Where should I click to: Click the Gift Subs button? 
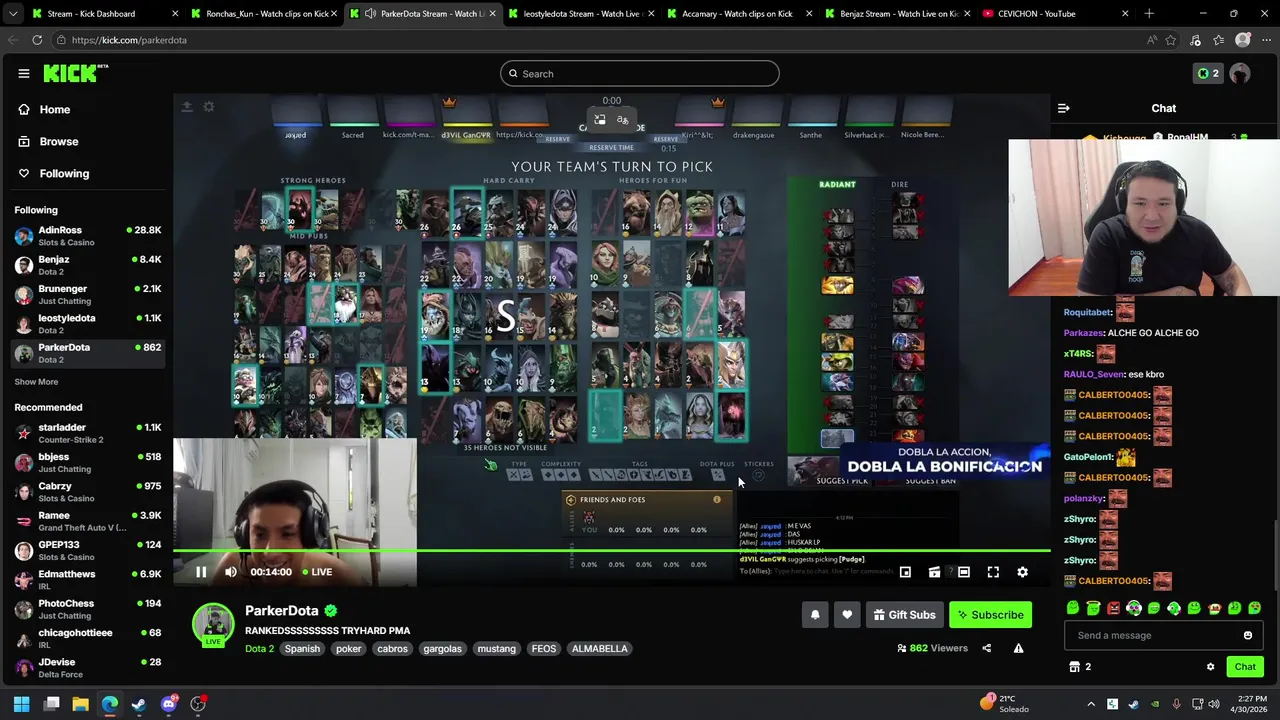point(904,615)
